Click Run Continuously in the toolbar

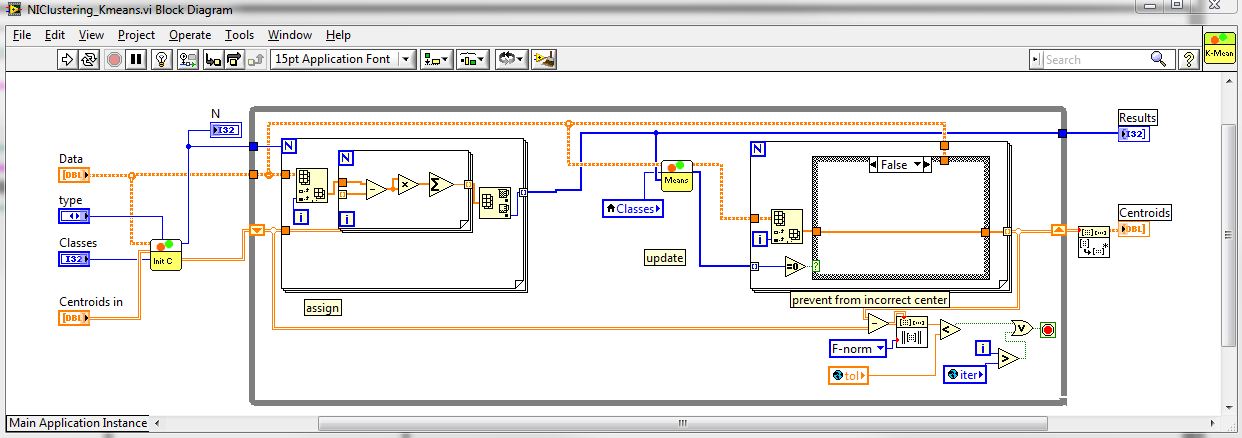90,59
